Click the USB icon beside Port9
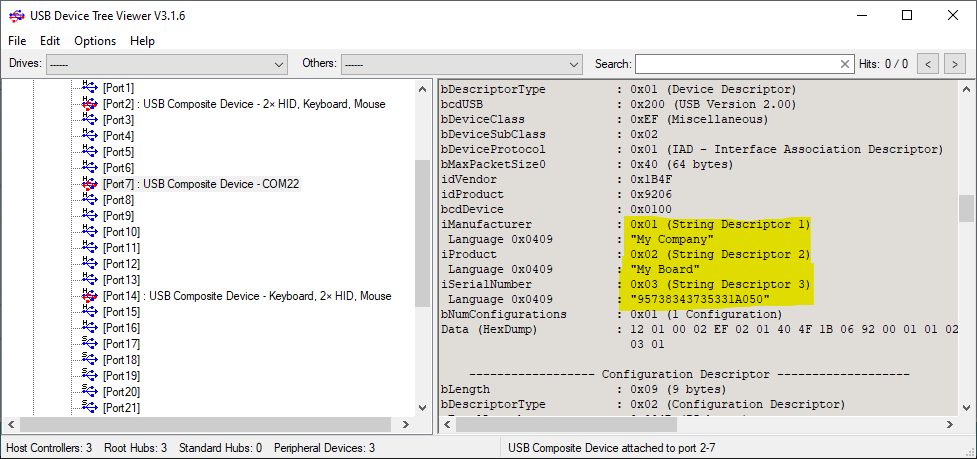Screen dimensions: 977x459 [90, 215]
